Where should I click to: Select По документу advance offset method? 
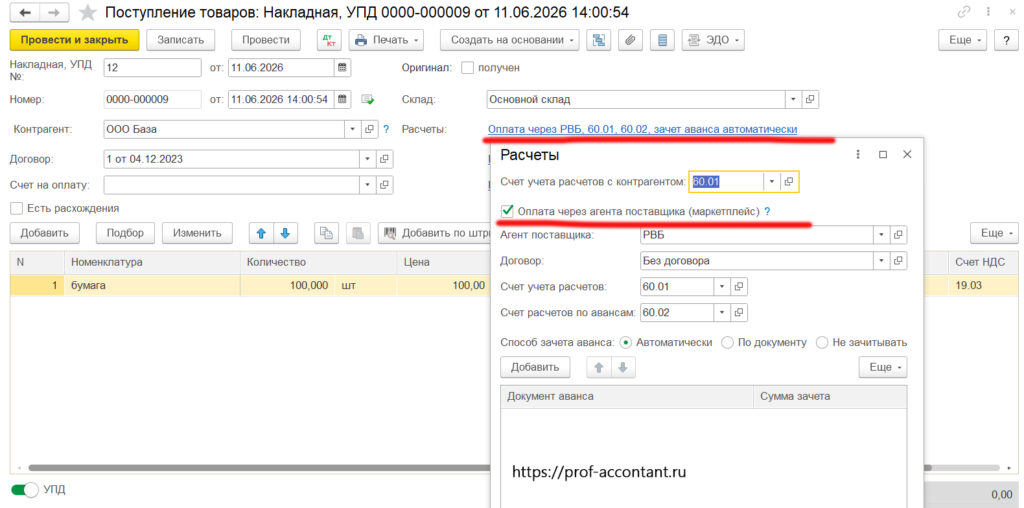(x=727, y=342)
